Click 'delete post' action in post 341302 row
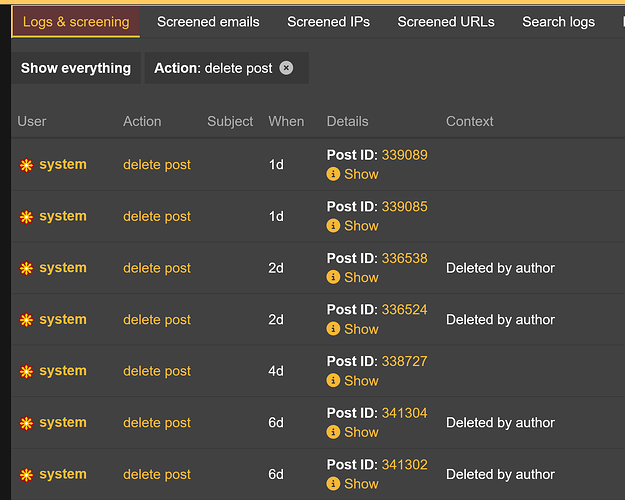This screenshot has width=625, height=500. point(157,474)
